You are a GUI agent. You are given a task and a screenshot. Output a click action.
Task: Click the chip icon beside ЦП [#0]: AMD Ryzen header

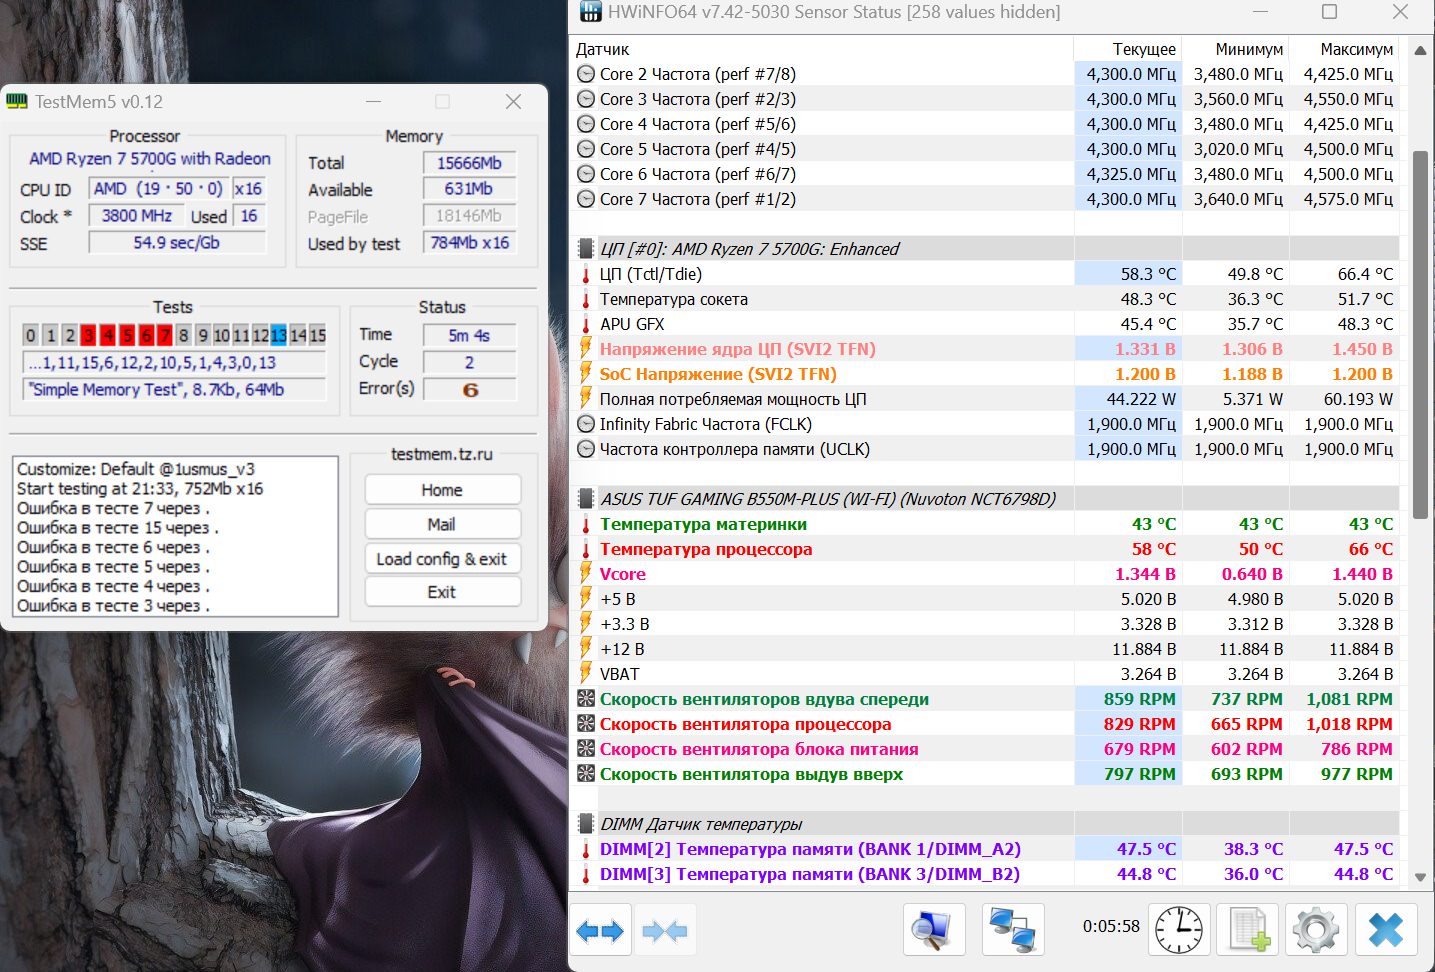coord(586,249)
